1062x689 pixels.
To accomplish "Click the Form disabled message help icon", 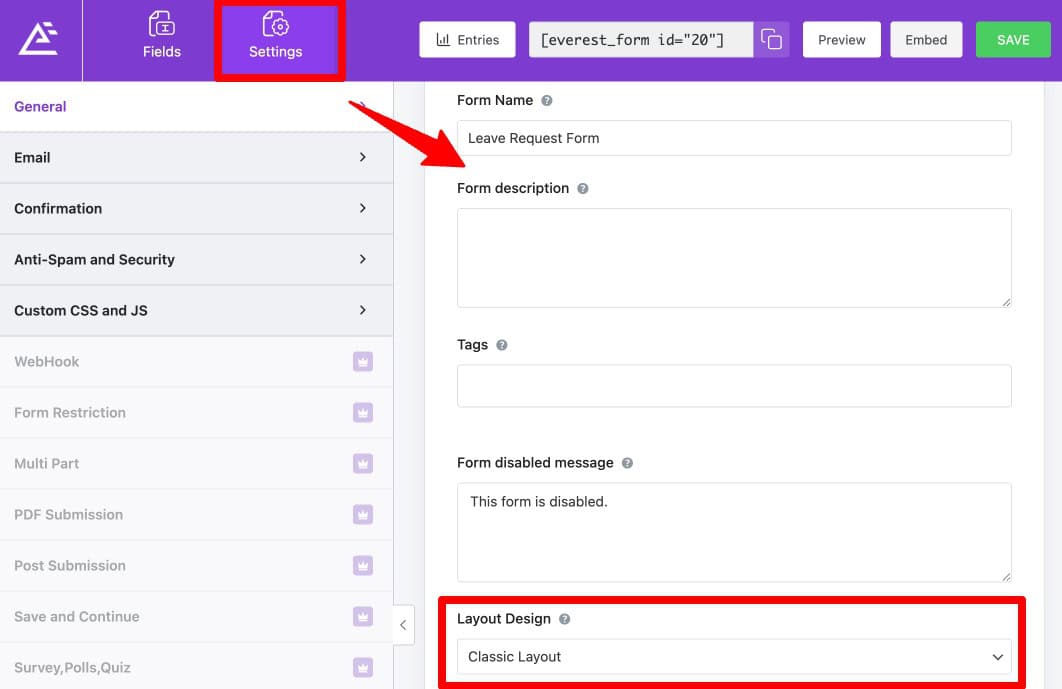I will 627,463.
